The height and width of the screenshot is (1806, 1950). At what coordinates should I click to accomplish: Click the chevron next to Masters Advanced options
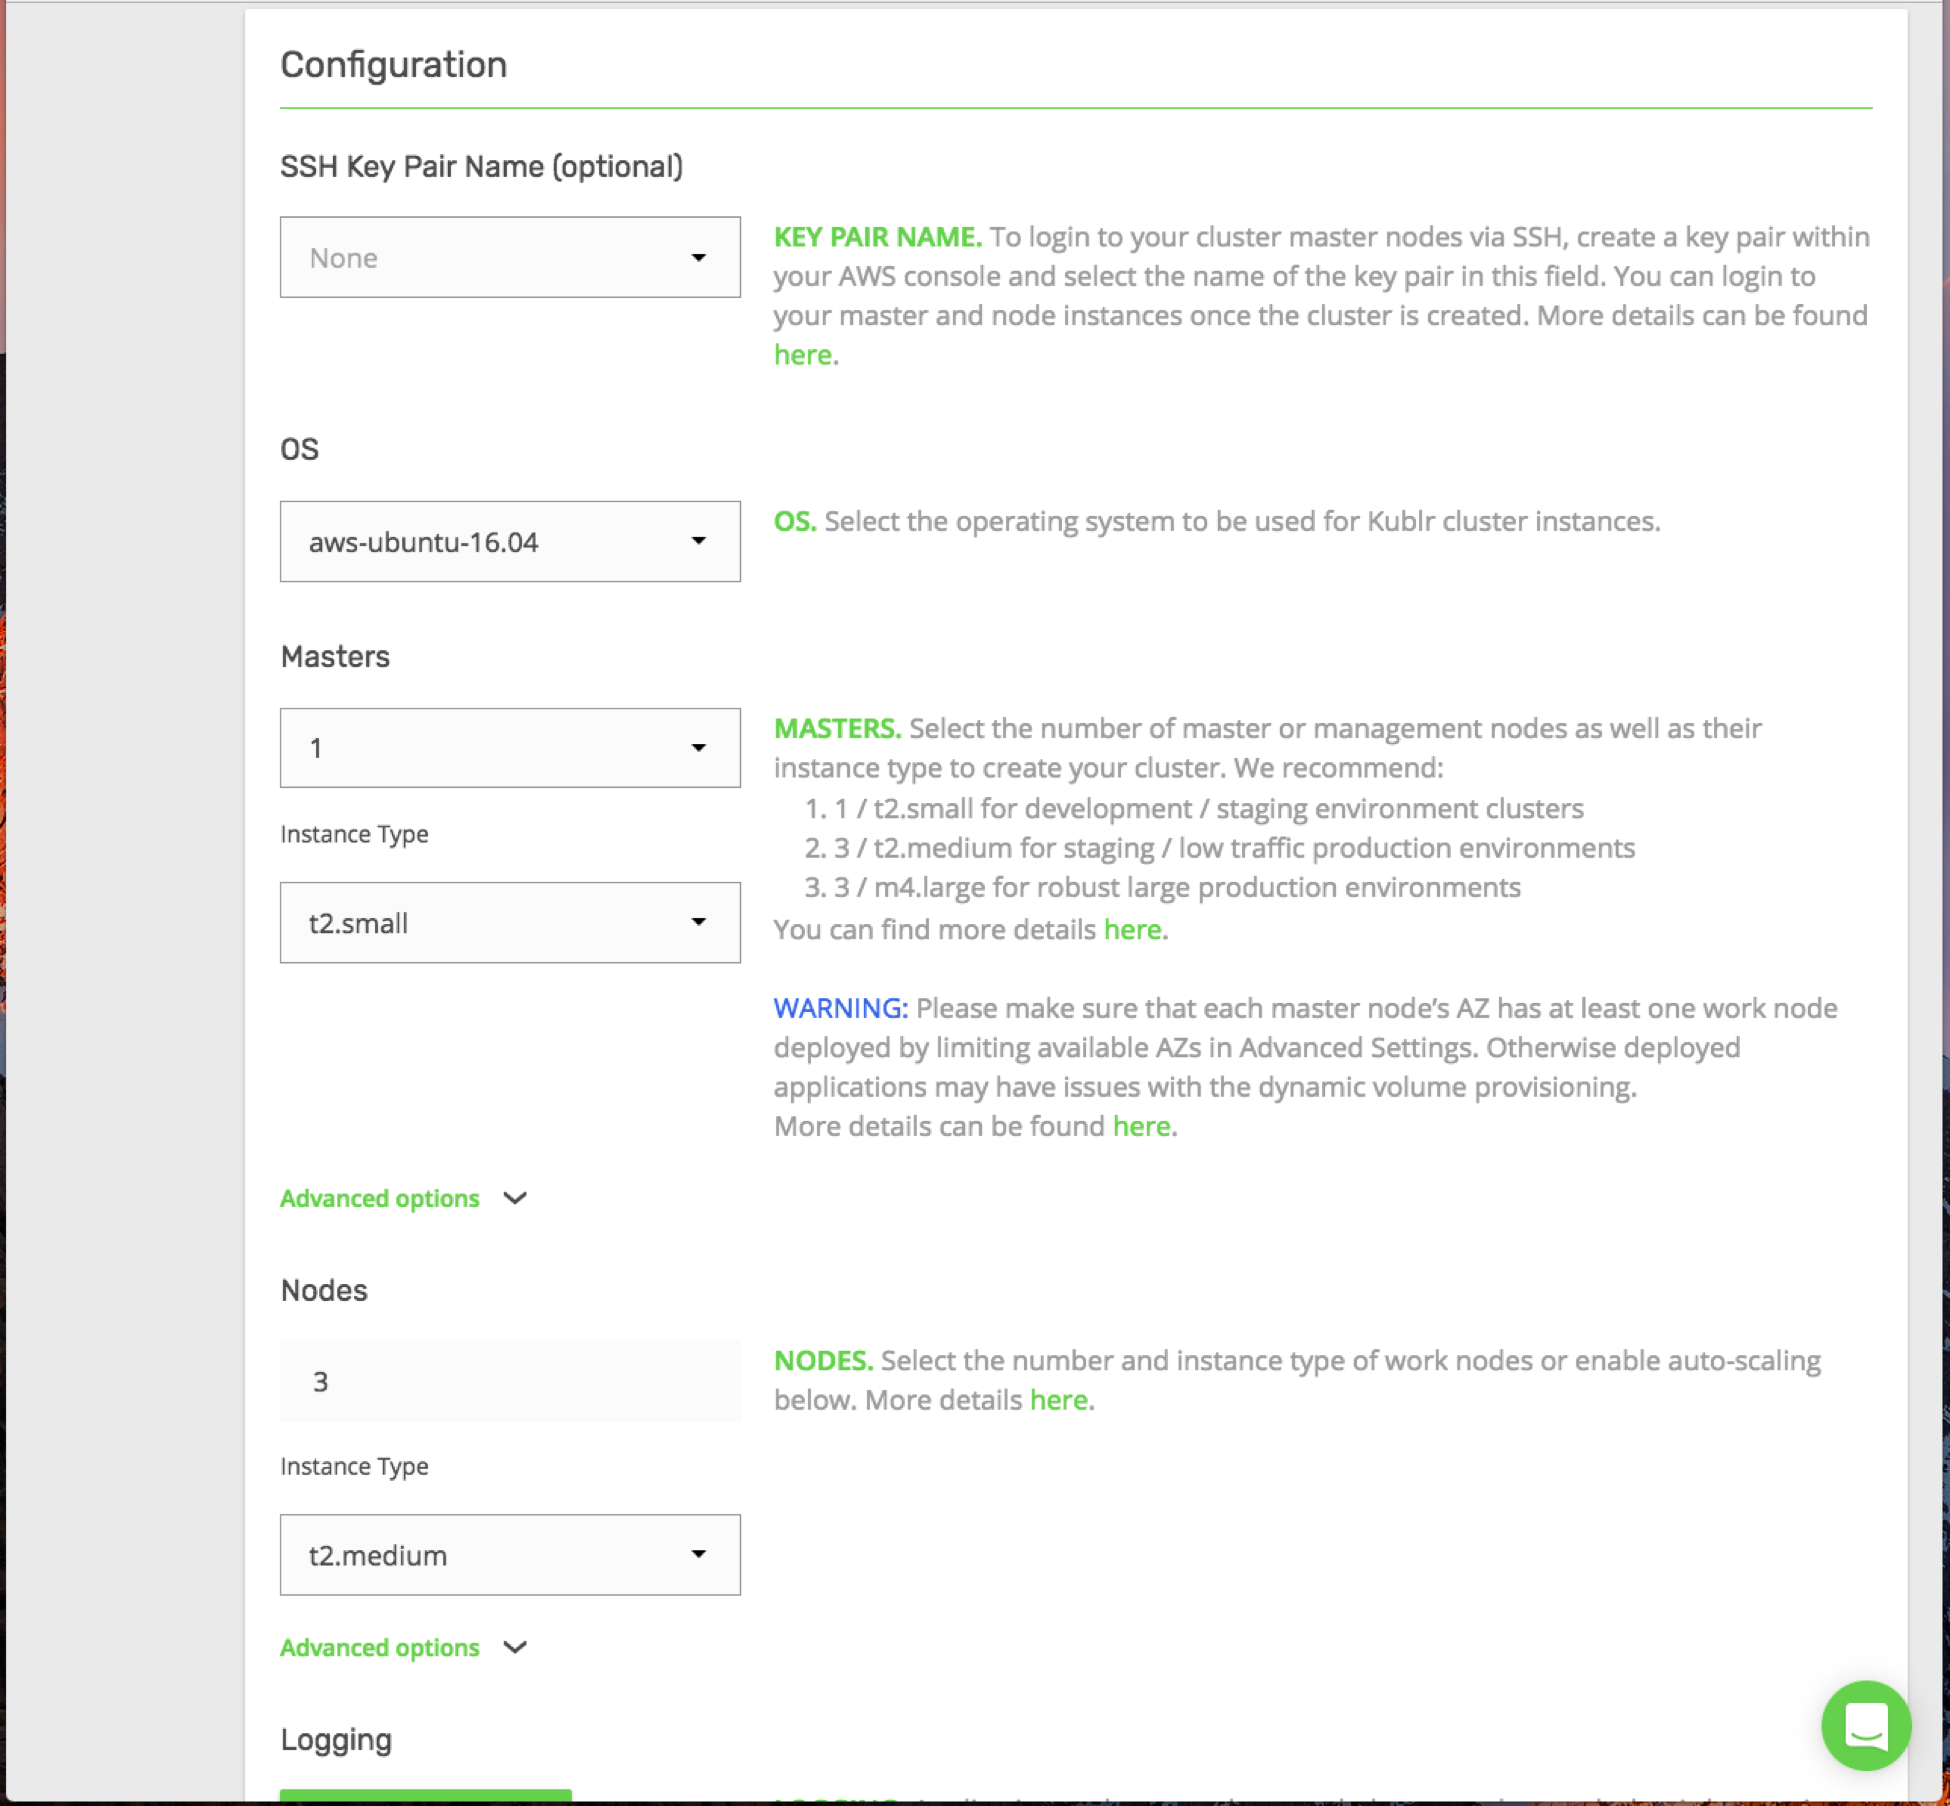(515, 1198)
